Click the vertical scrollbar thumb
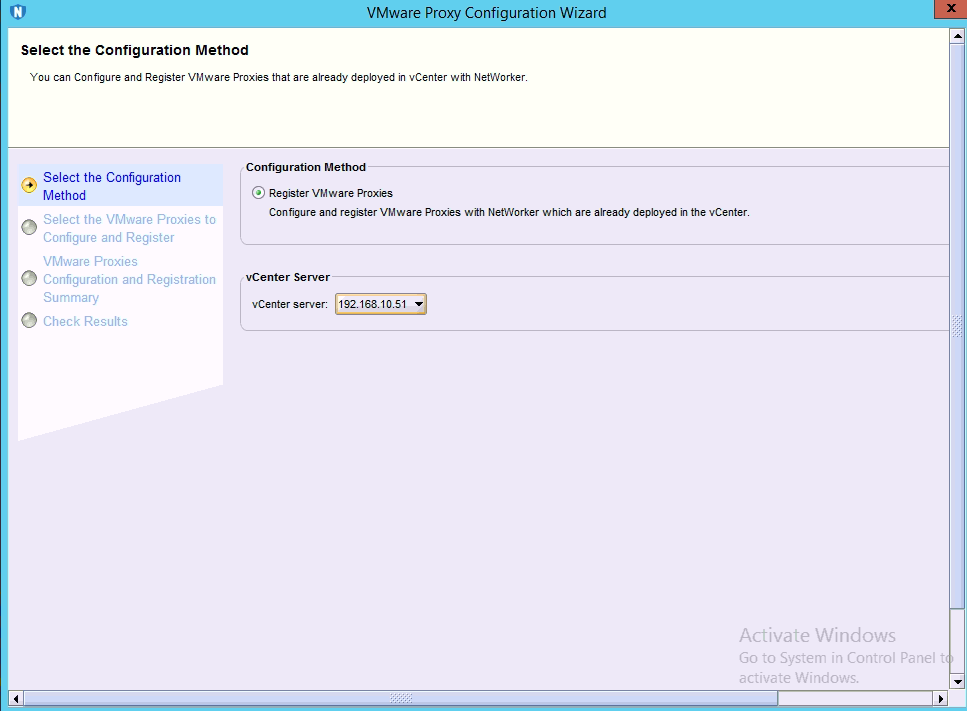The image size is (967, 711). [957, 325]
